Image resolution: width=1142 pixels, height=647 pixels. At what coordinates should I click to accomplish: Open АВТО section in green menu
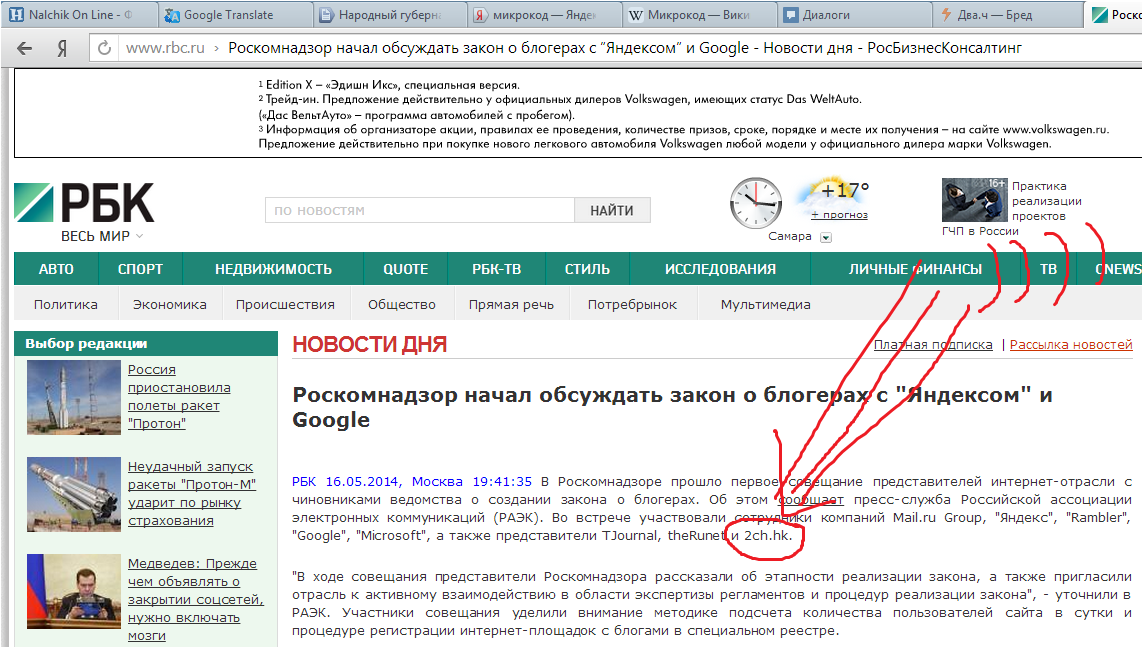coord(56,269)
